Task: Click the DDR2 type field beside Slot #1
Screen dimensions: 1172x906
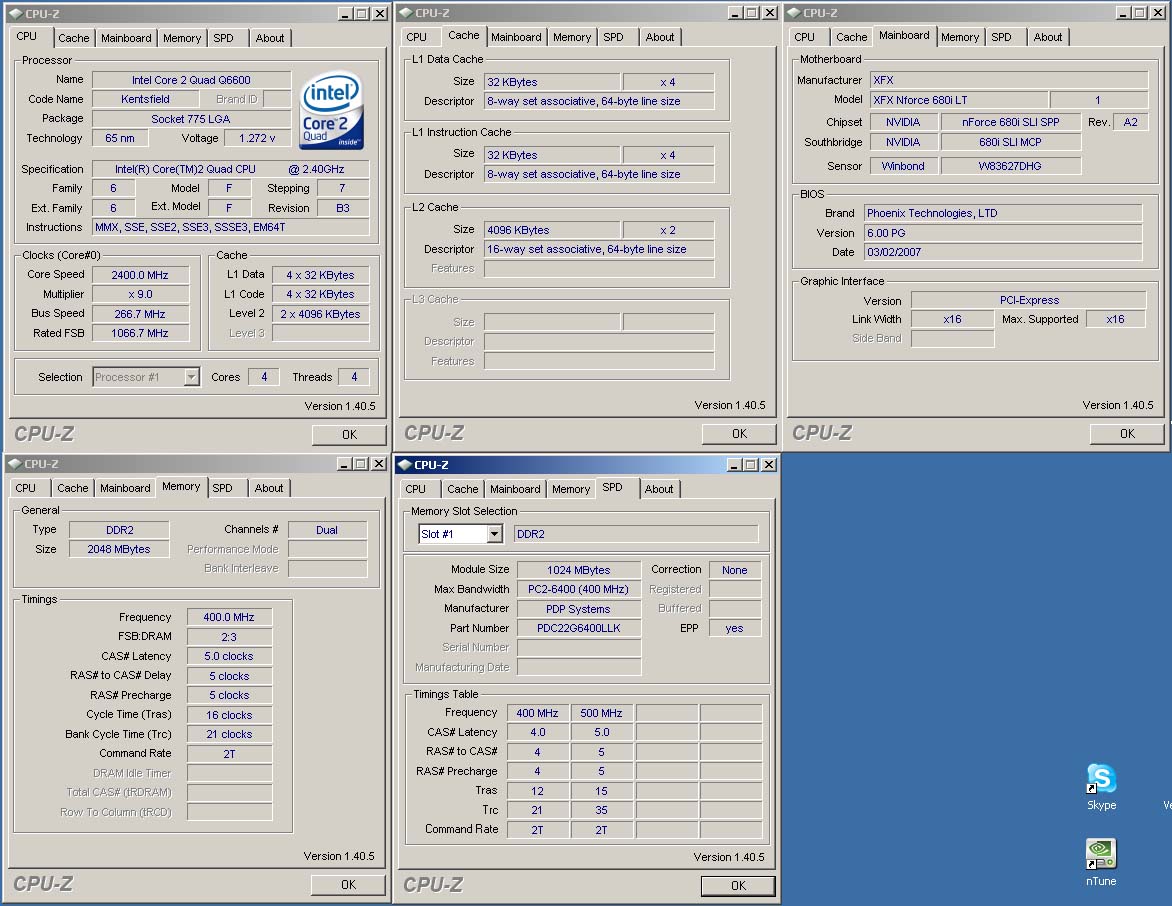Action: (636, 534)
